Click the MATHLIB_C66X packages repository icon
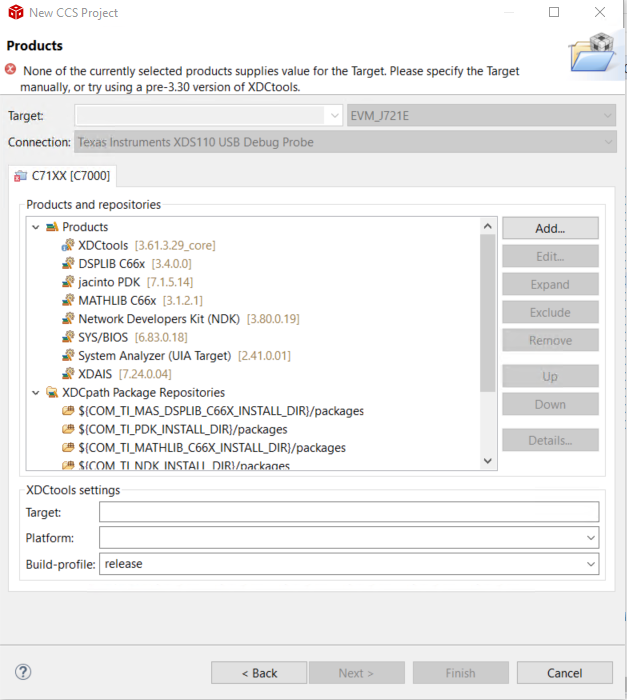627x700 pixels. [x=68, y=447]
